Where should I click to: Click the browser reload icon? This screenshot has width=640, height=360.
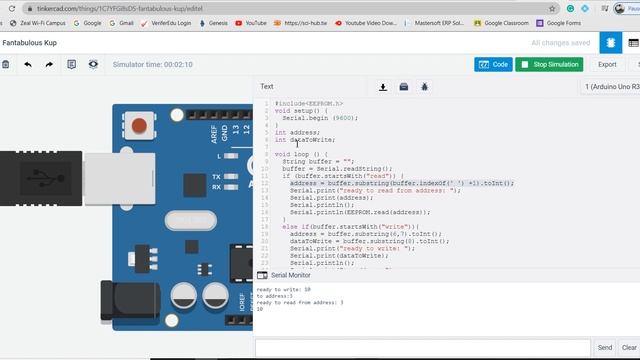click(x=12, y=8)
